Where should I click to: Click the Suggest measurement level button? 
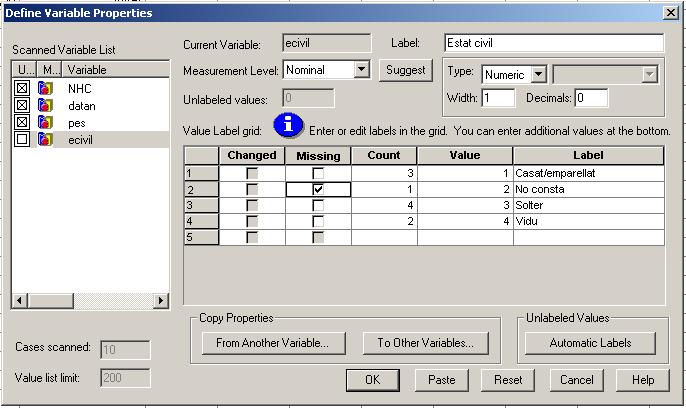coord(405,71)
